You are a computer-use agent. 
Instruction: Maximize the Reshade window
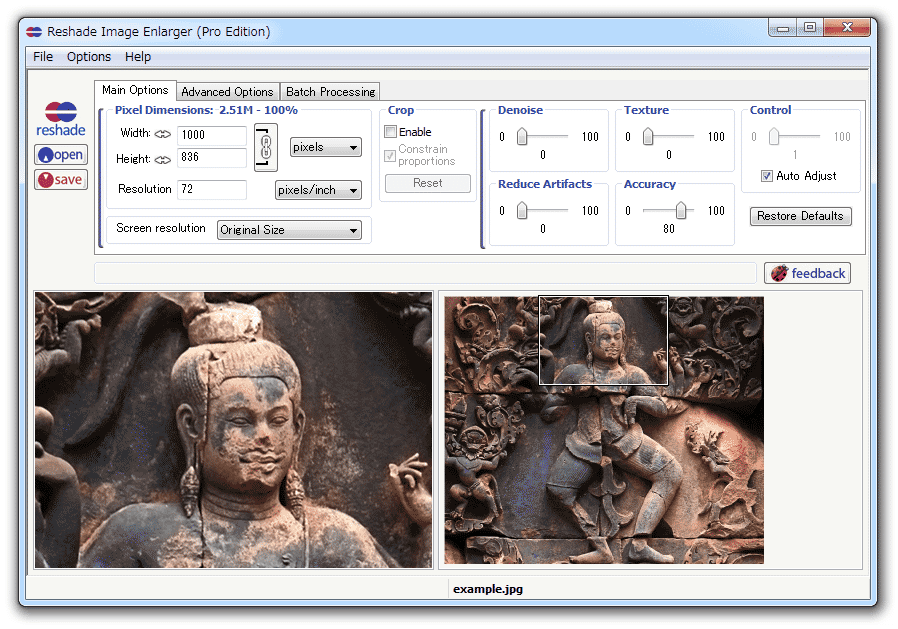pyautogui.click(x=810, y=27)
